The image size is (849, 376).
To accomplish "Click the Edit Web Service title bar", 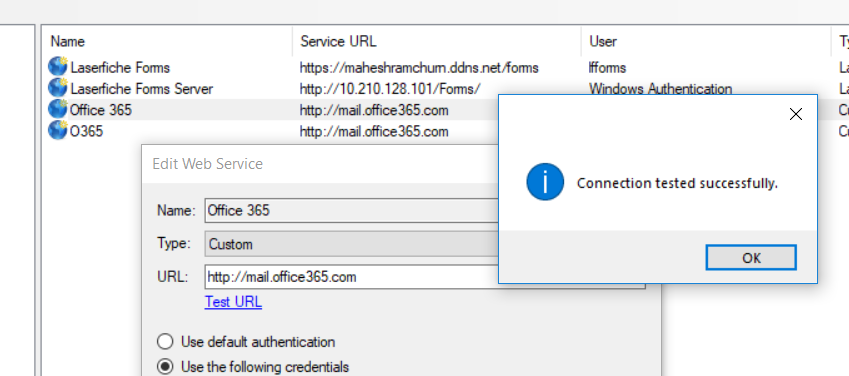I will coord(319,164).
